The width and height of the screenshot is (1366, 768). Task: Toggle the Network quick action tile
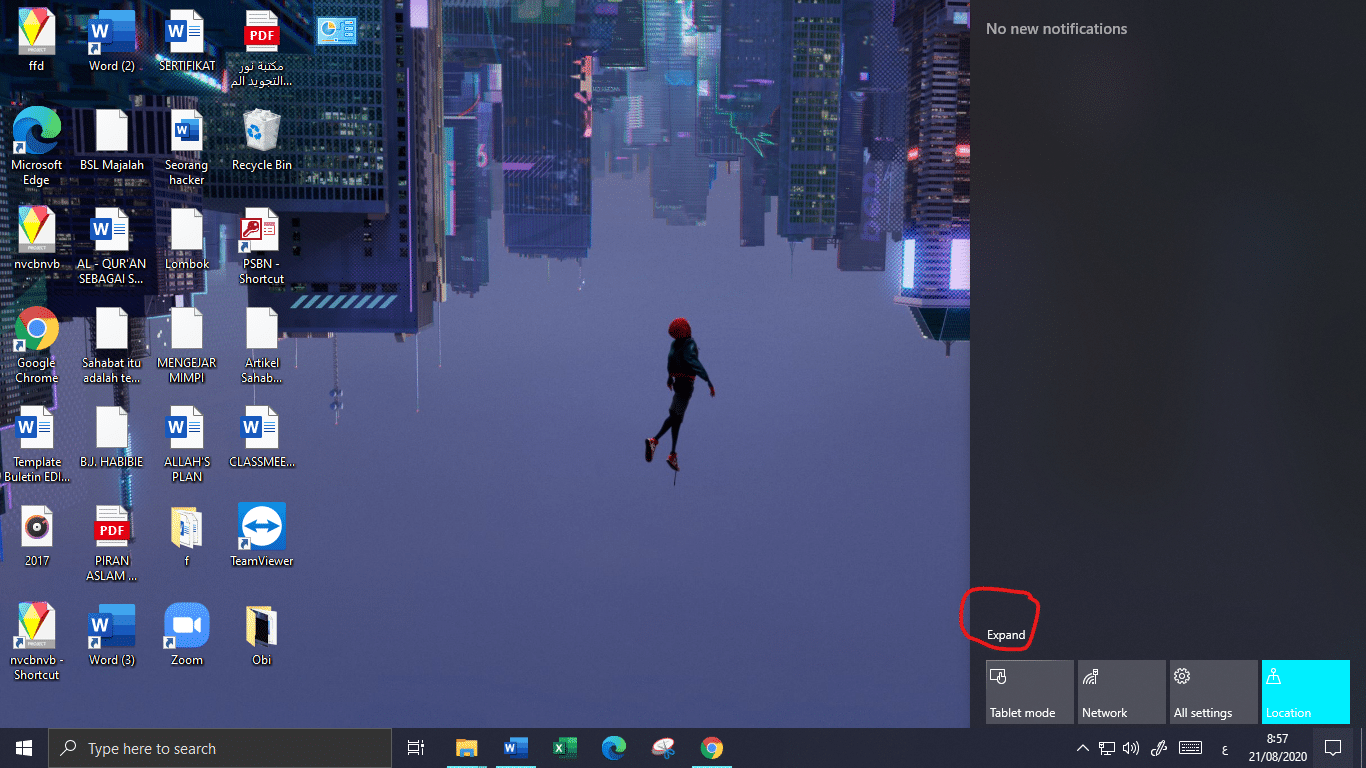click(x=1121, y=692)
